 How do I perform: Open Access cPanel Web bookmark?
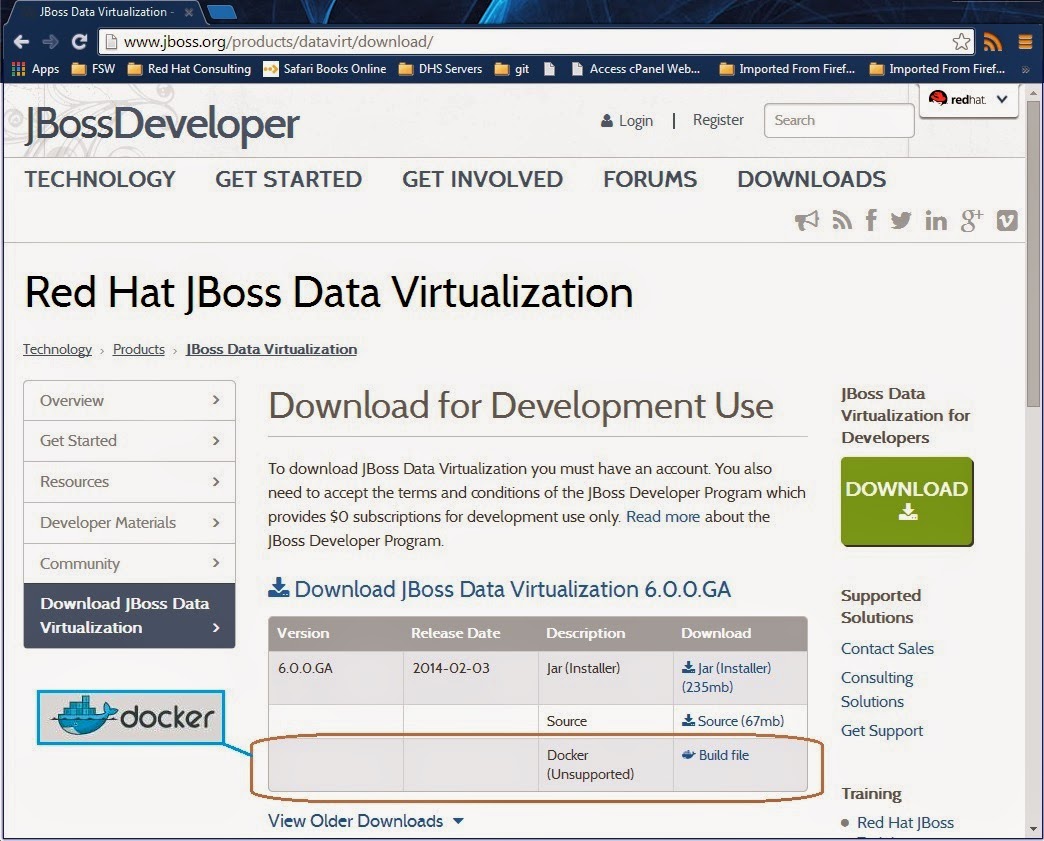coord(636,69)
